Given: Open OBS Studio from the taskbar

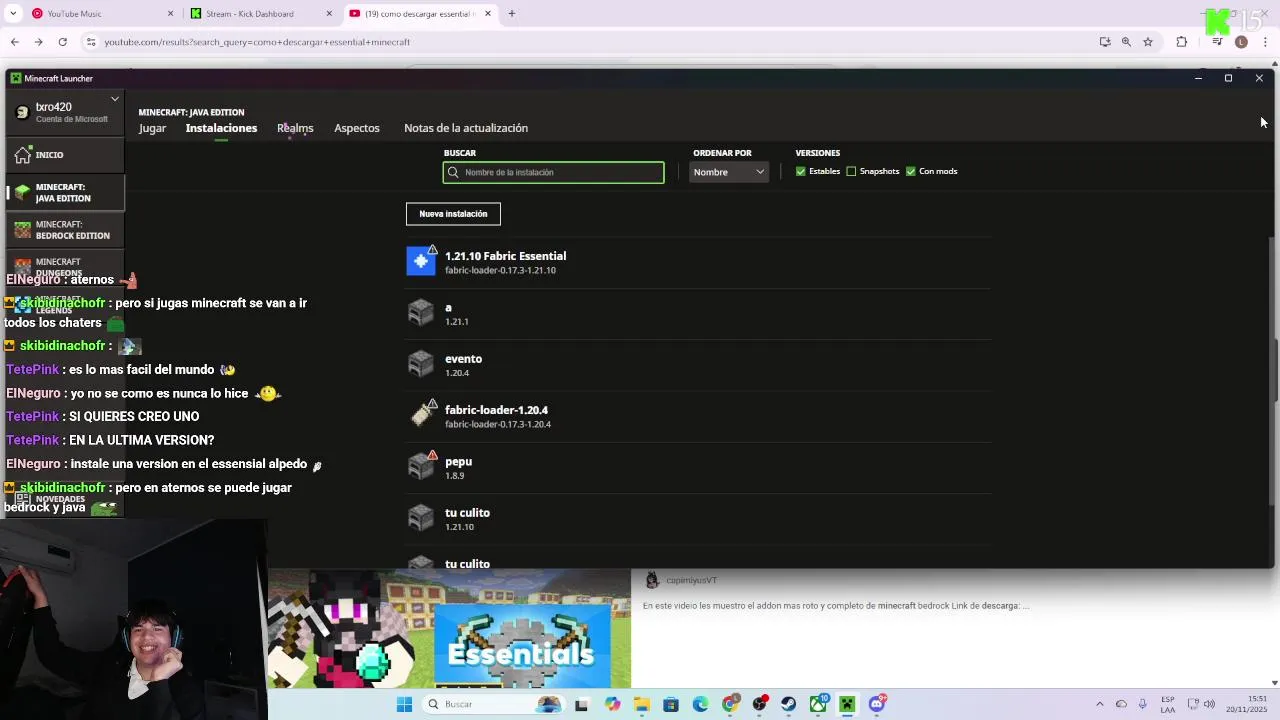Looking at the screenshot, I should 759,704.
